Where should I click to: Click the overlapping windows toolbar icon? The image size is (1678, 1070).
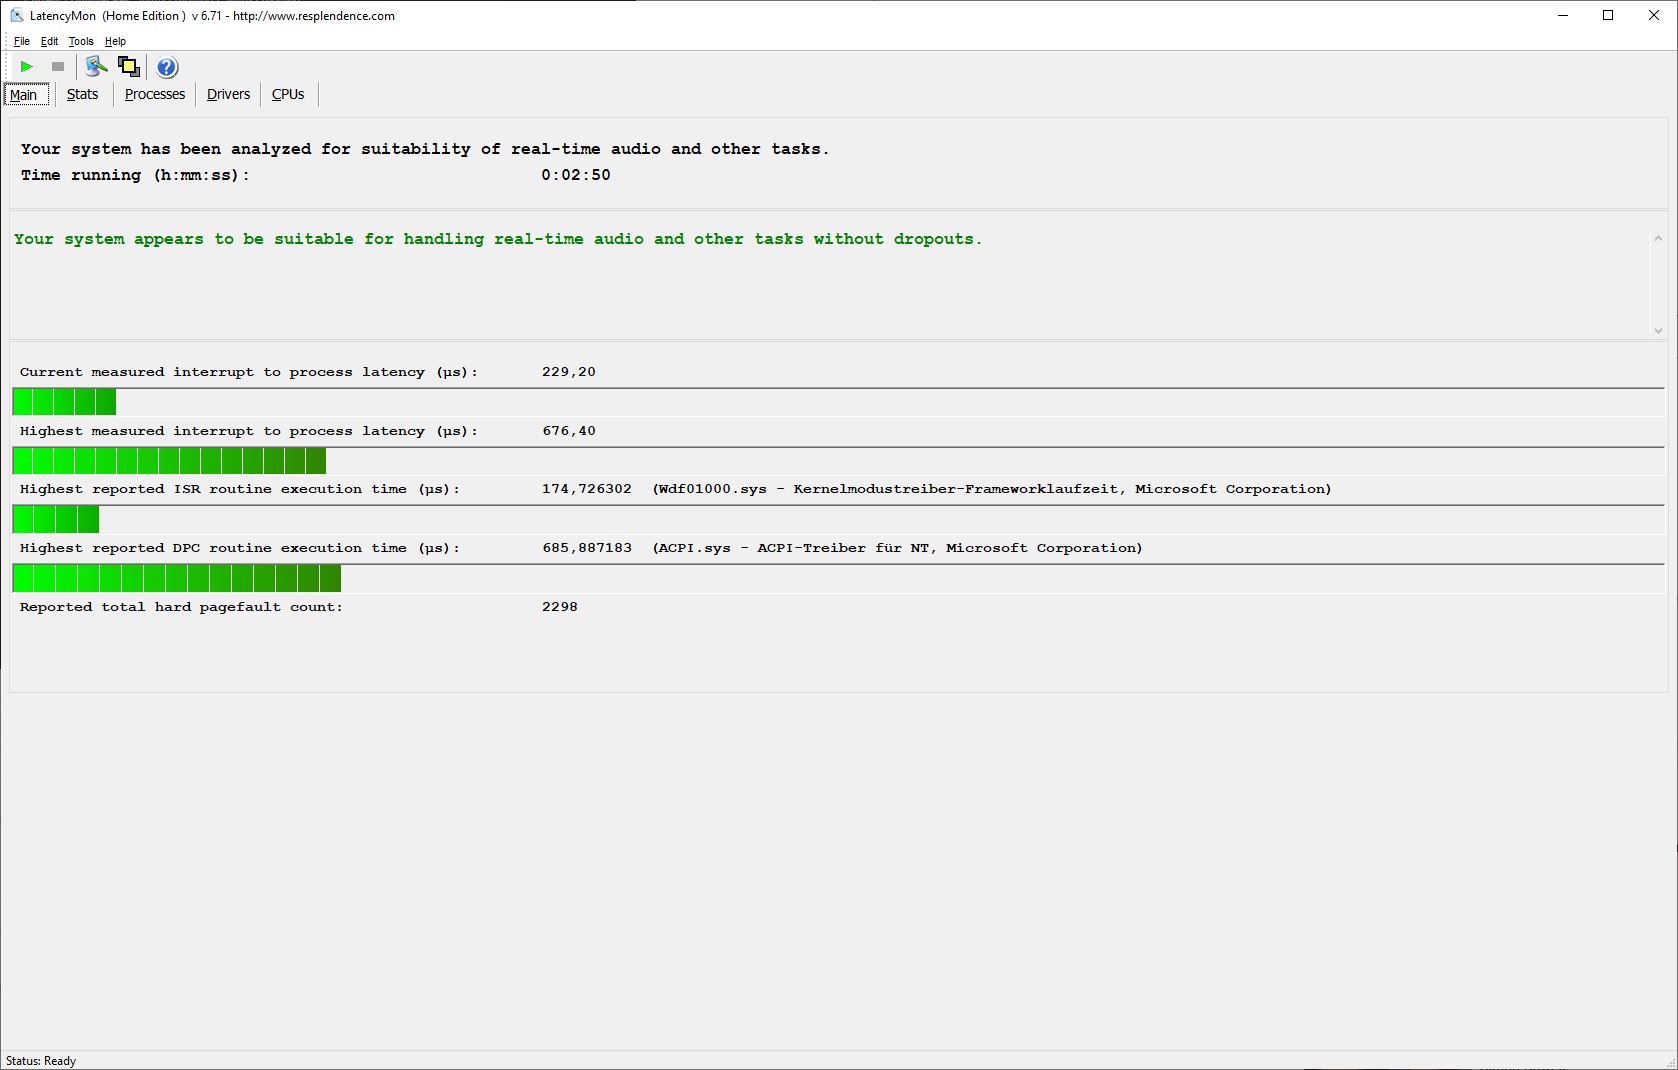(x=129, y=67)
